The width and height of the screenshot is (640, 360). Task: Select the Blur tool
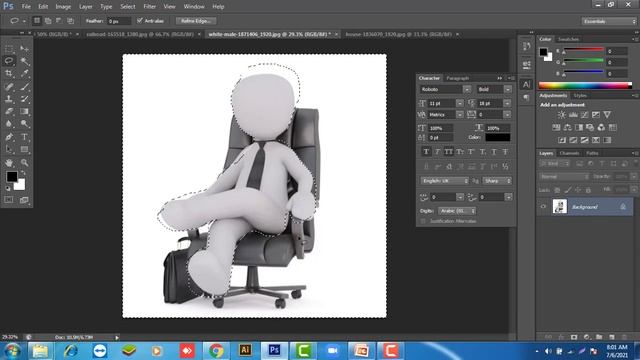(9, 124)
